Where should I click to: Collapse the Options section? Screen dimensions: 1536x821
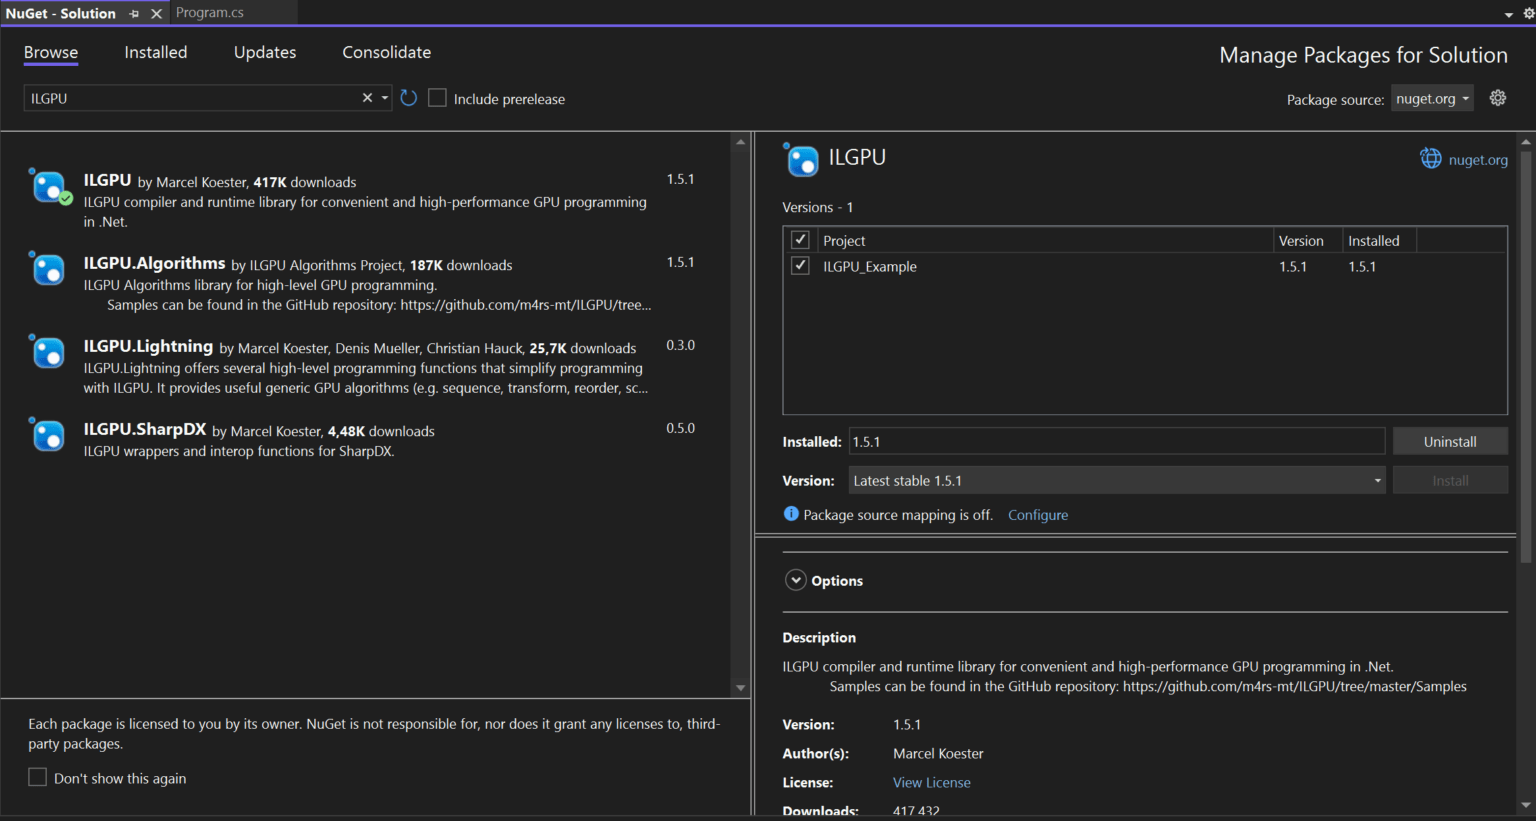tap(795, 579)
